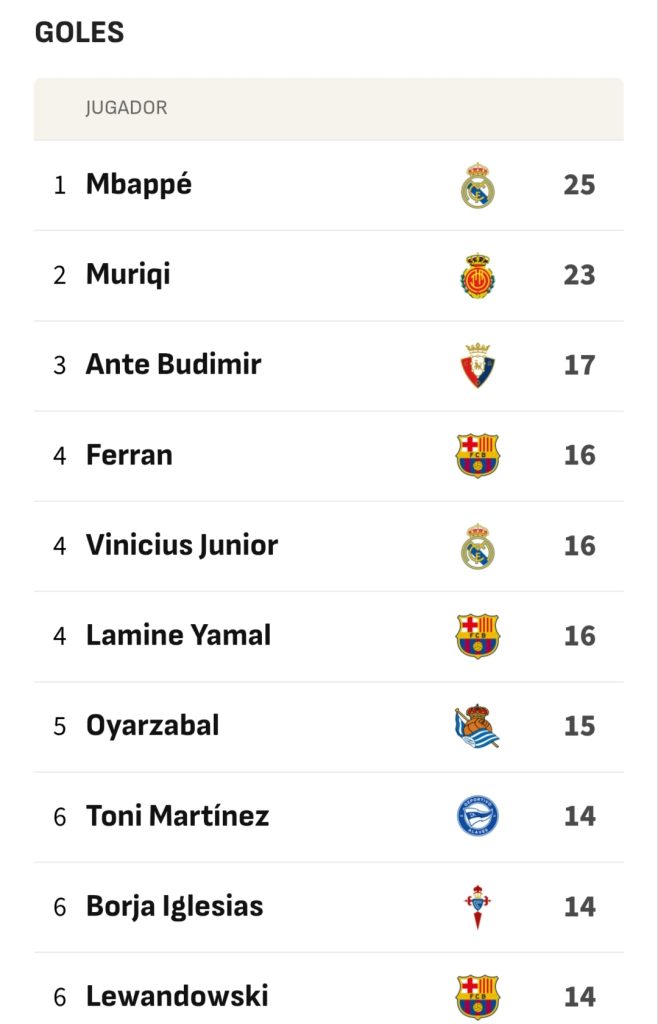Viewport: 658px width, 1024px height.
Task: Click the Real Sociedad crest by Oyarzabal
Action: pos(477,726)
